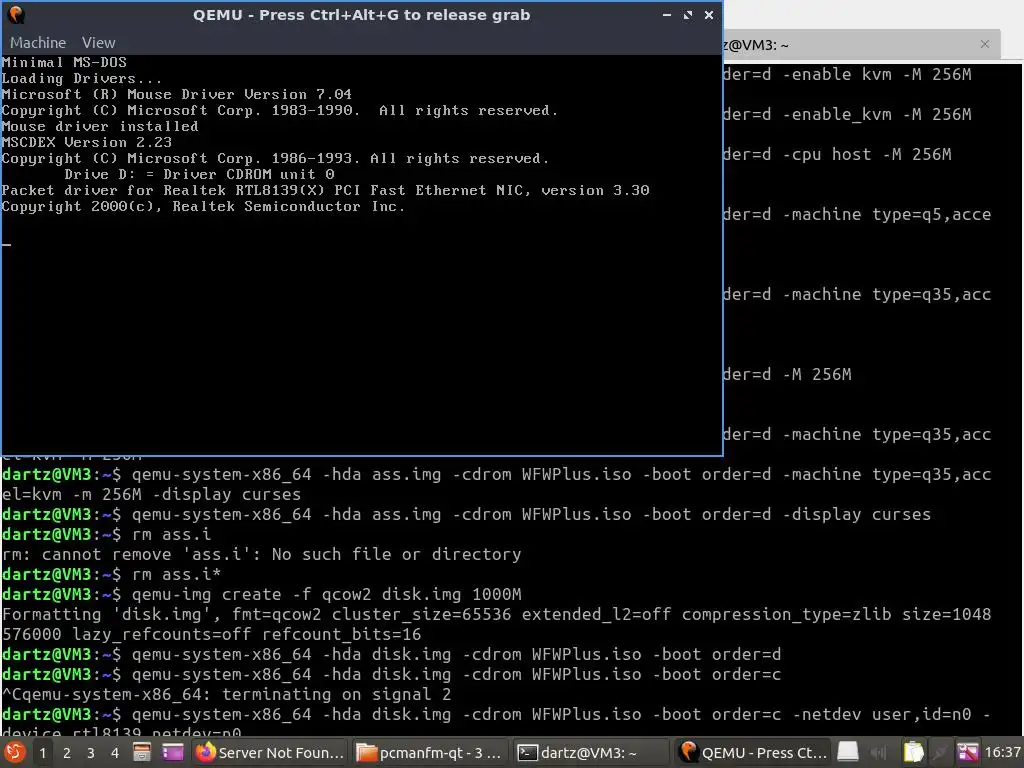Launch the file manager from the quick-launch icon
Image resolution: width=1024 pixels, height=768 pixels.
(142, 752)
